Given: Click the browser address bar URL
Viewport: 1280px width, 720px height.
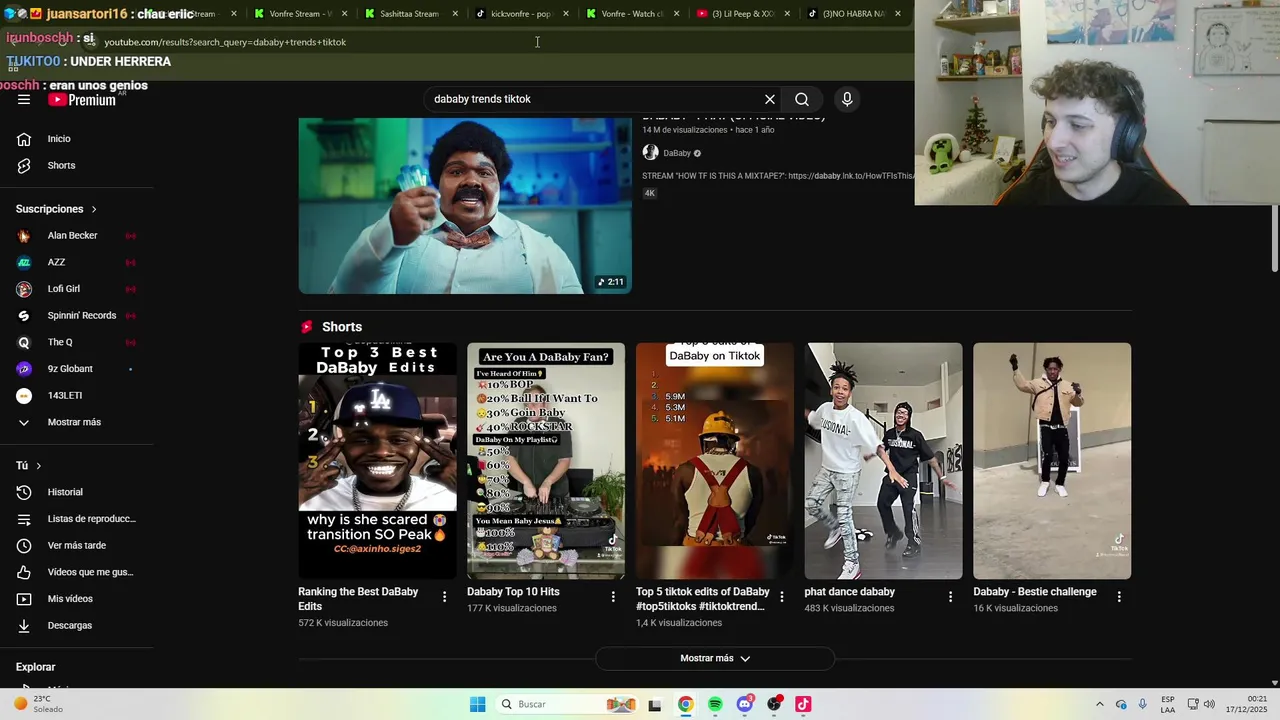Looking at the screenshot, I should (225, 42).
